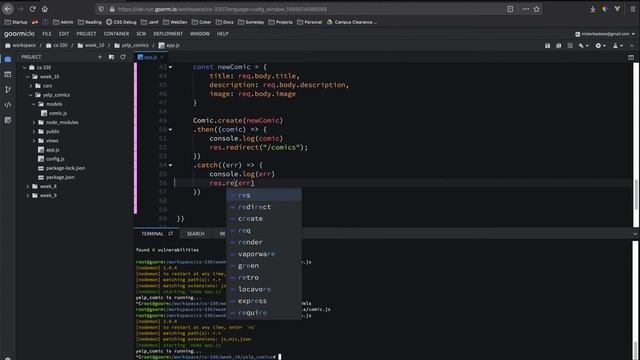640x360 pixels.
Task: Click the terminal tab refresh icon
Action: click(x=171, y=233)
